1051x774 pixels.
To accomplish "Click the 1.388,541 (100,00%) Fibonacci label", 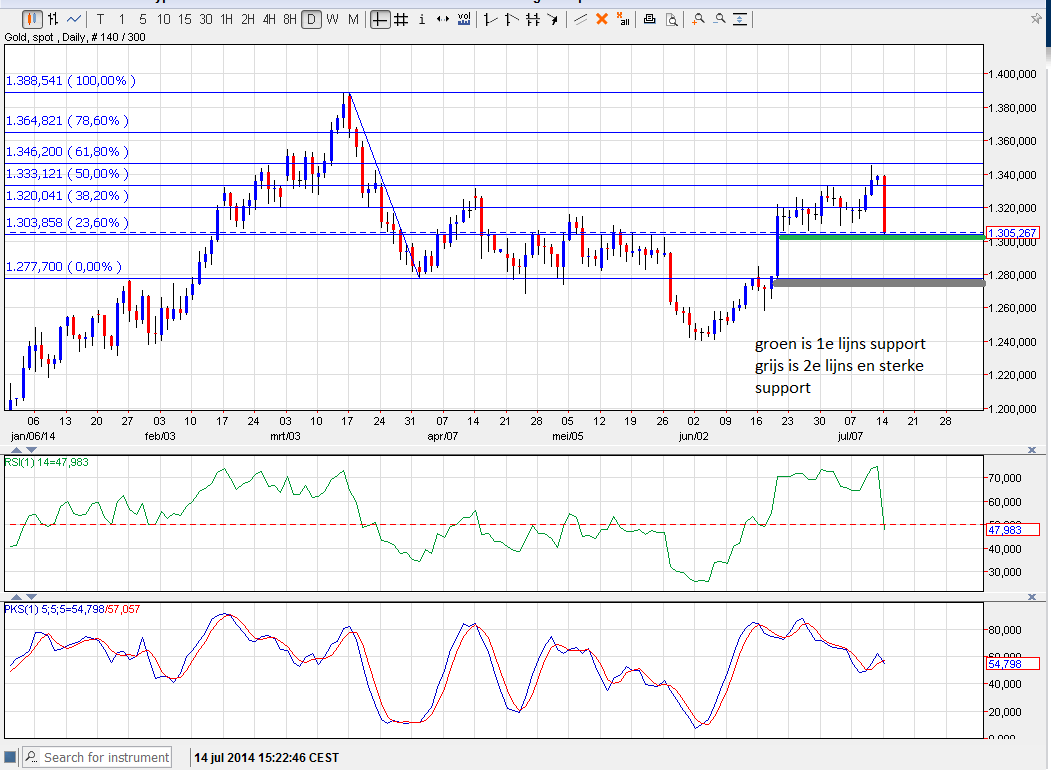I will tap(70, 80).
